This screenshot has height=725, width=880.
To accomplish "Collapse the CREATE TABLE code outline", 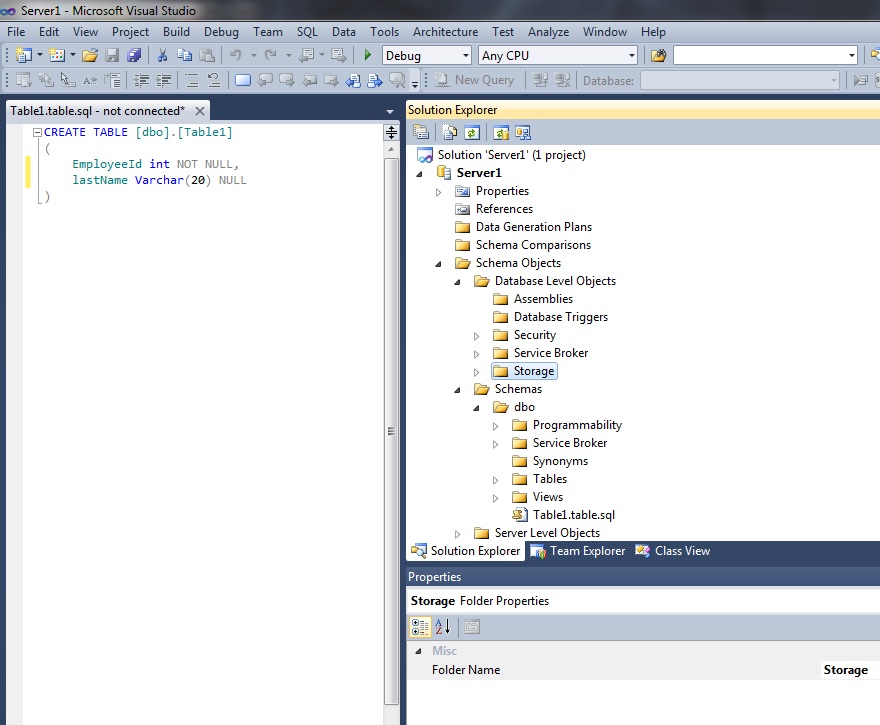I will click(37, 132).
